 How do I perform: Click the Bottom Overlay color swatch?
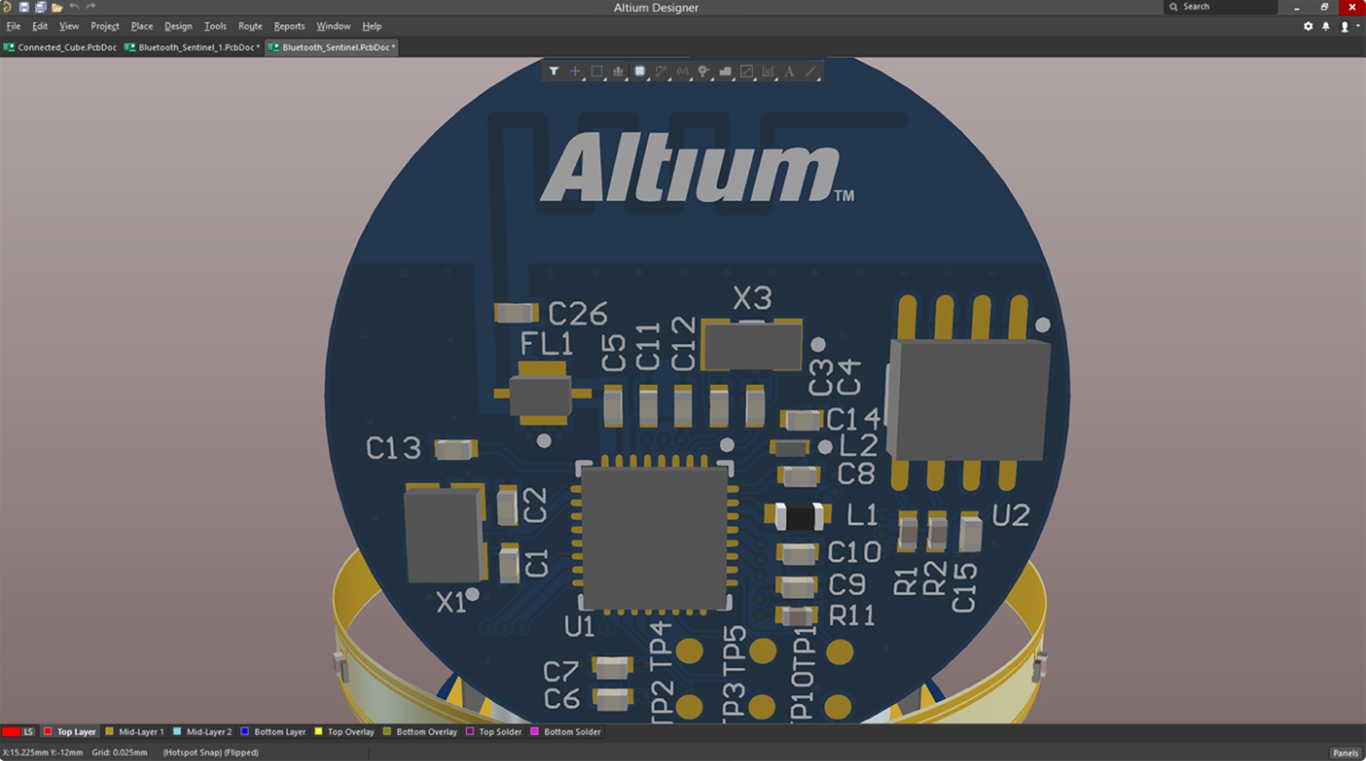[388, 732]
